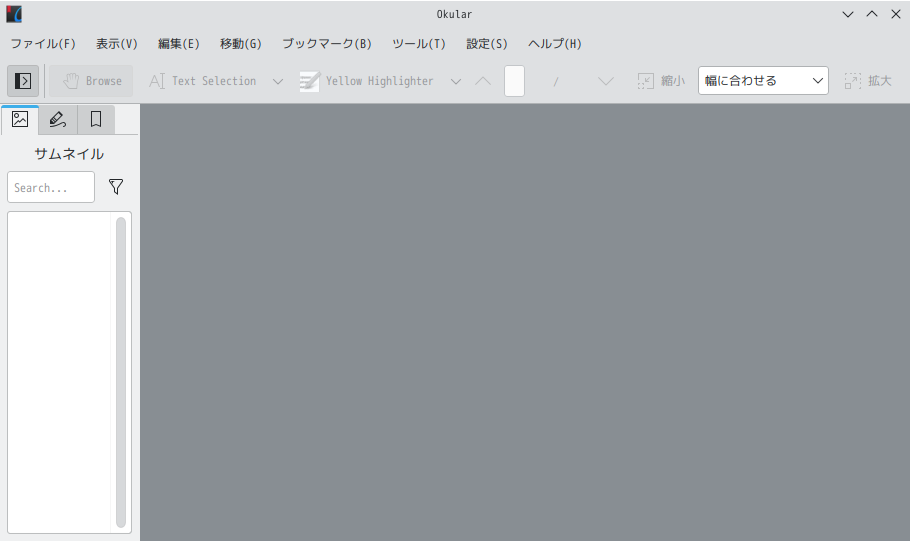Image resolution: width=910 pixels, height=541 pixels.
Task: Choose the Yellow Highlighter tool
Action: click(x=367, y=81)
